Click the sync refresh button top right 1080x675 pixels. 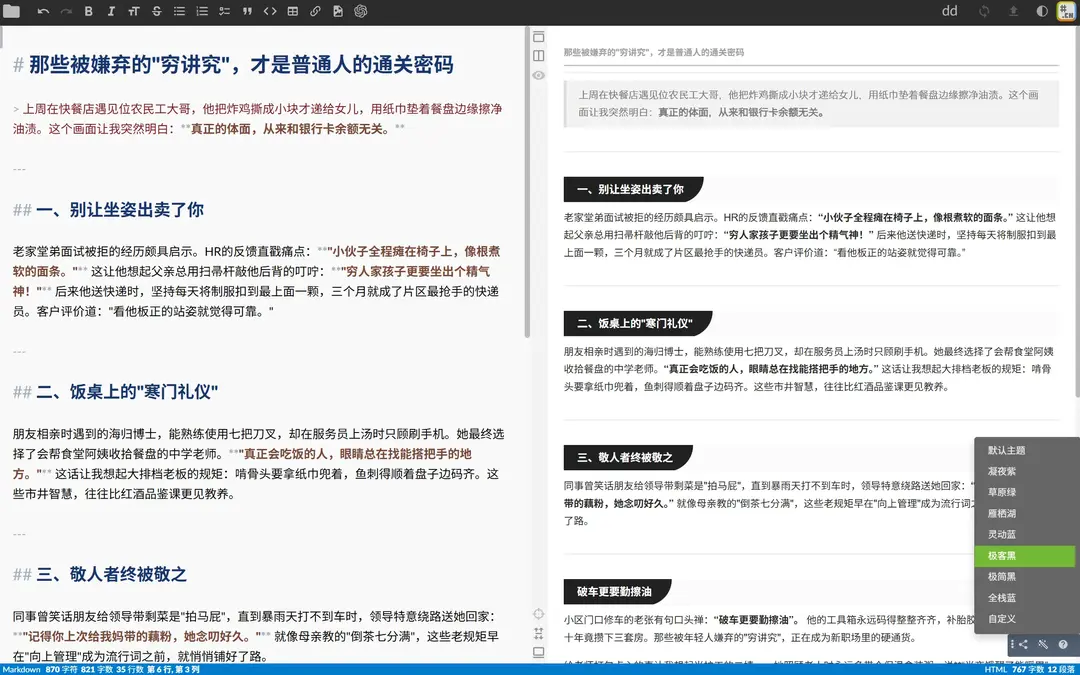984,11
